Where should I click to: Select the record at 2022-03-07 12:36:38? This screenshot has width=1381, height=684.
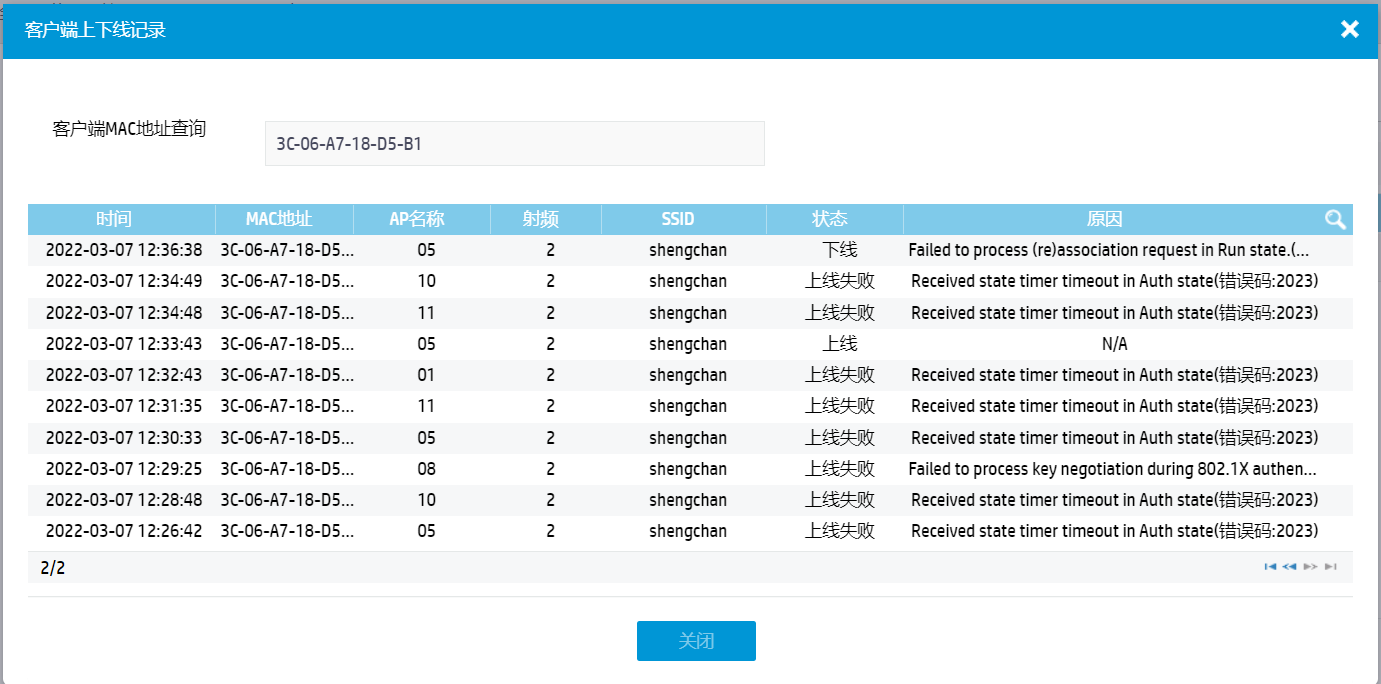coord(690,250)
